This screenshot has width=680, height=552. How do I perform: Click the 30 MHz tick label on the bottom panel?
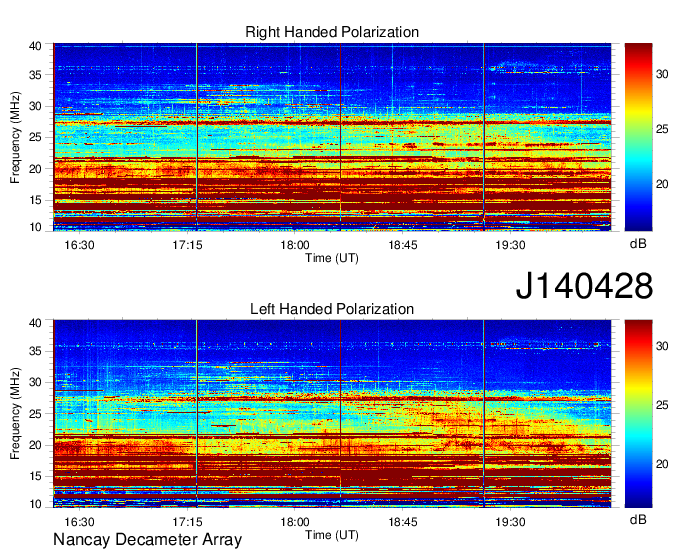pyautogui.click(x=35, y=382)
